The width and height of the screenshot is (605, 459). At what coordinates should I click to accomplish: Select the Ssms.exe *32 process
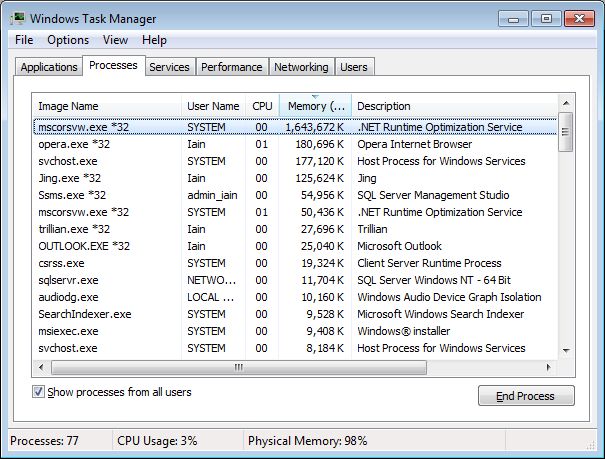click(296, 195)
